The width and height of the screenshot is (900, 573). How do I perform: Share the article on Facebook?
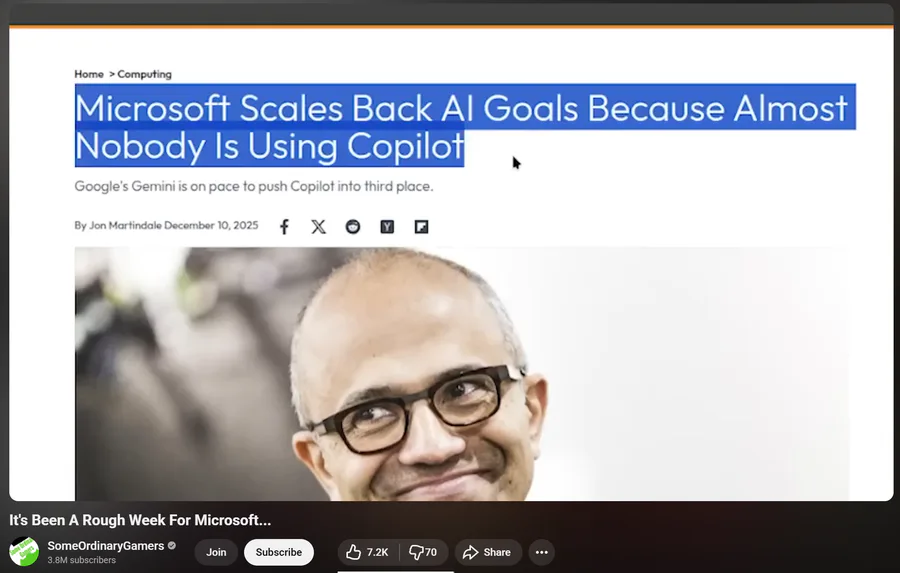[x=284, y=227]
